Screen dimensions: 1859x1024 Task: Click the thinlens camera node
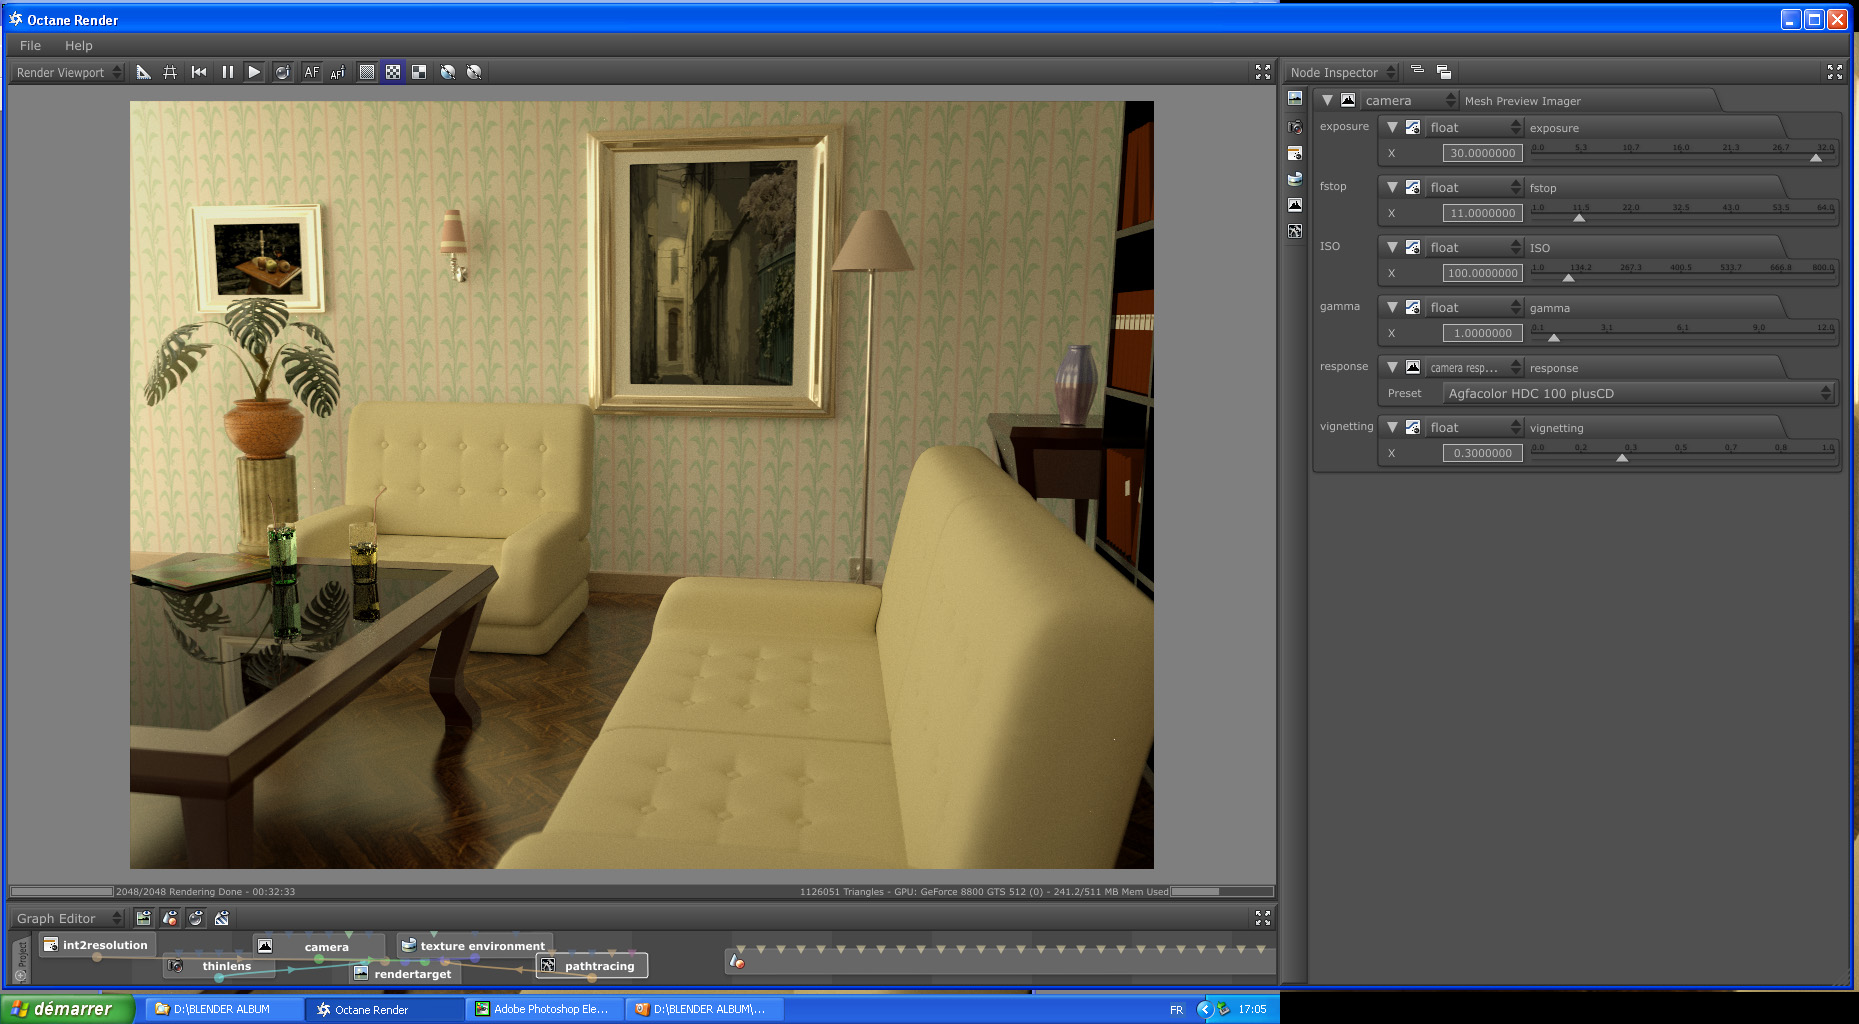[219, 966]
